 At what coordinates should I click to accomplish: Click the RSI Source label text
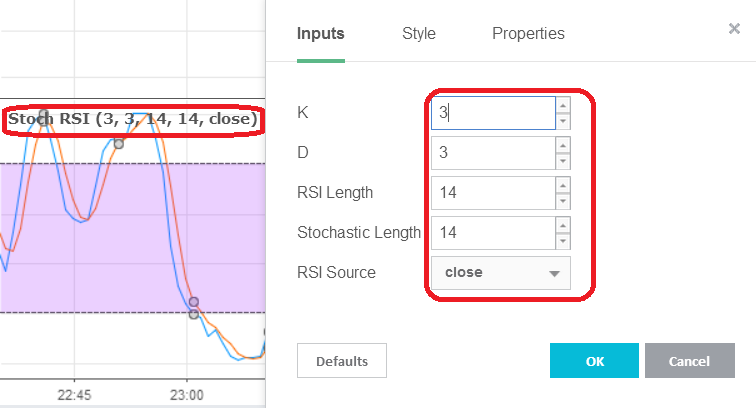(x=336, y=272)
